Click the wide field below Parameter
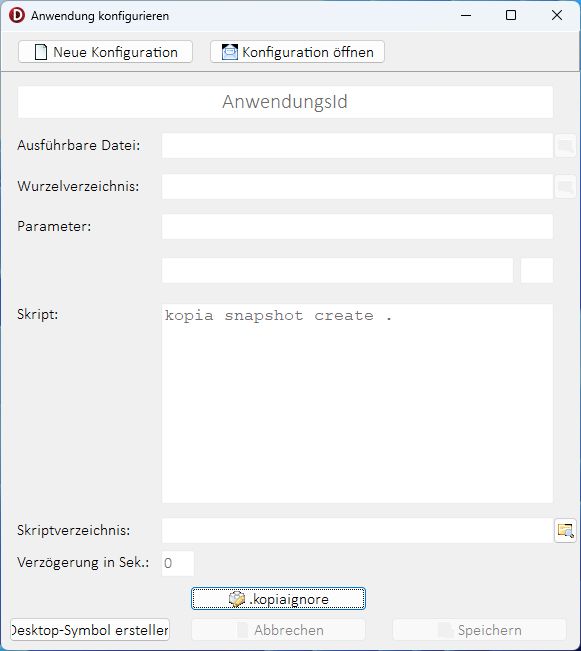 337,270
